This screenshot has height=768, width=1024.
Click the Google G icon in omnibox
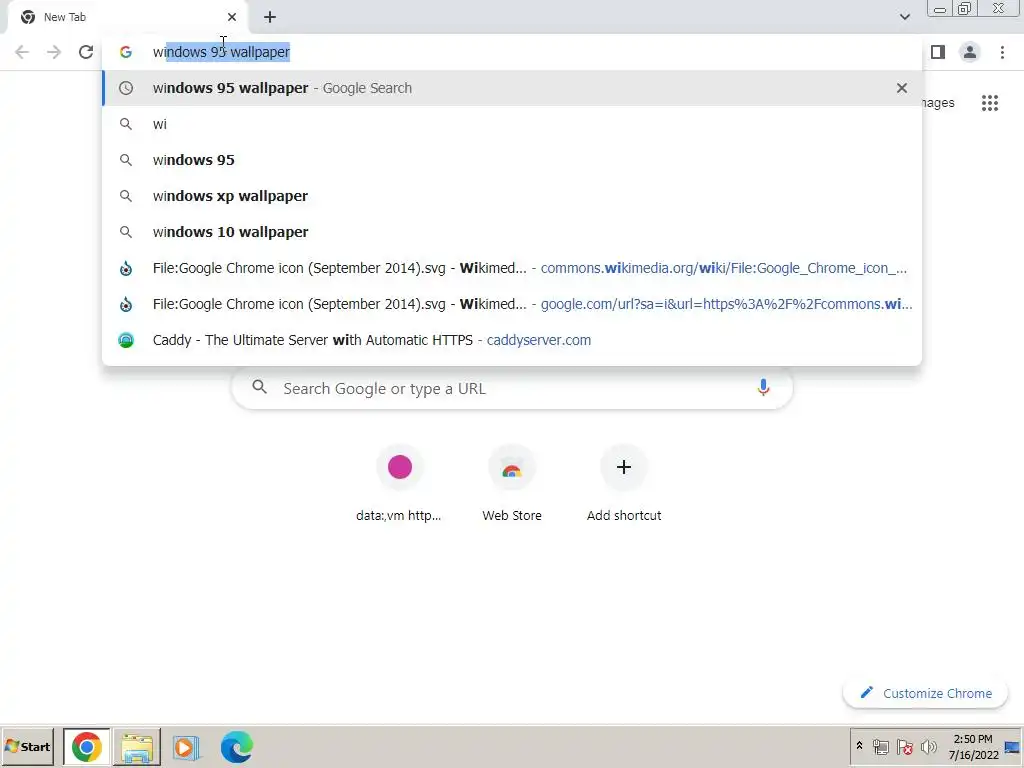(125, 52)
